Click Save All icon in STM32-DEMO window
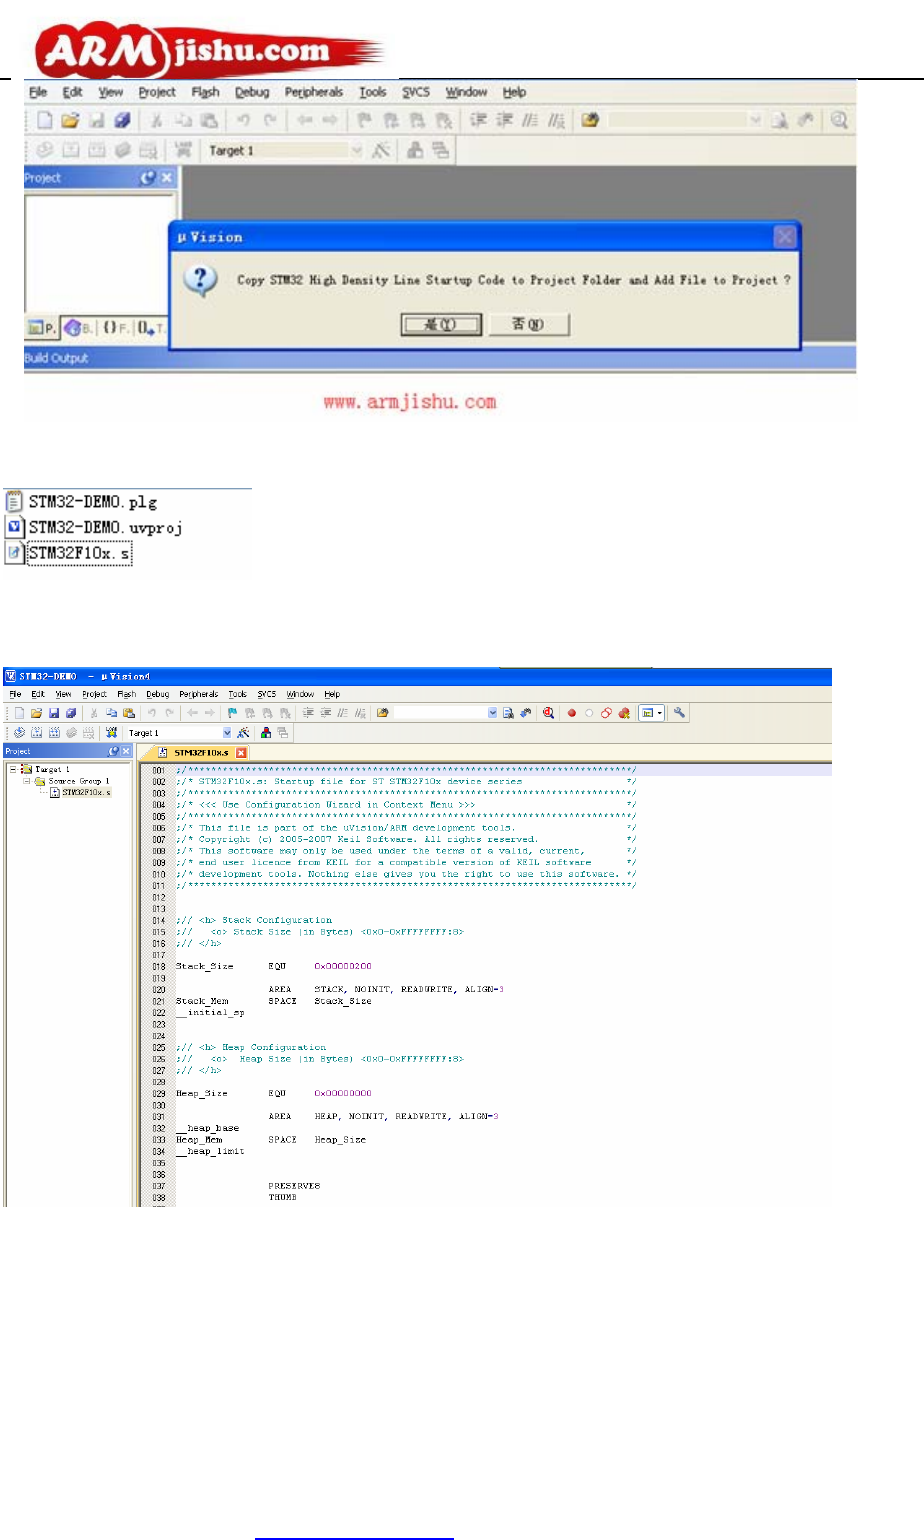The width and height of the screenshot is (924, 1540). pos(71,713)
